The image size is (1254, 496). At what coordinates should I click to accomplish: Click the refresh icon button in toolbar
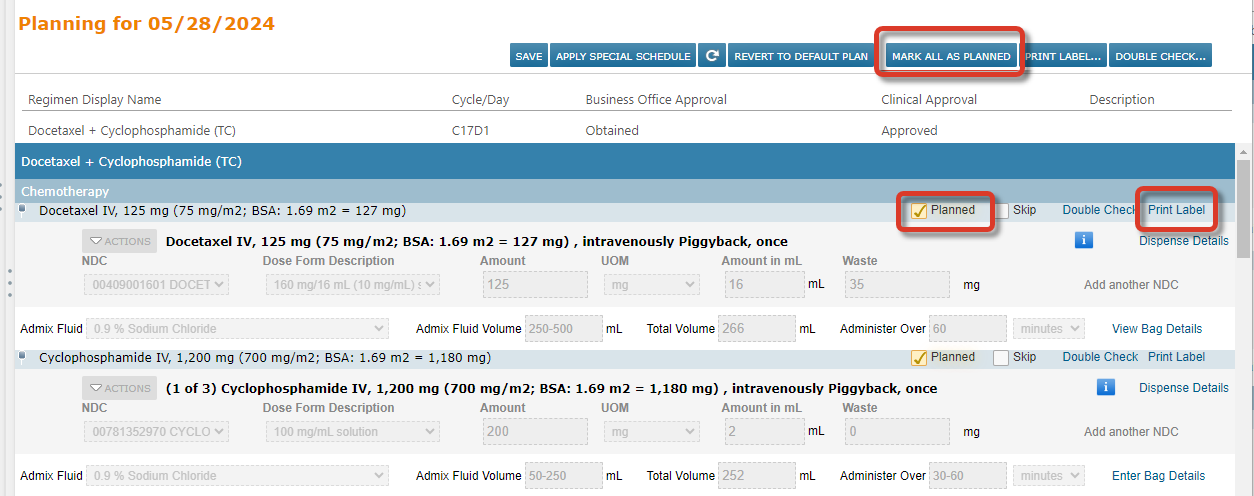pos(712,56)
